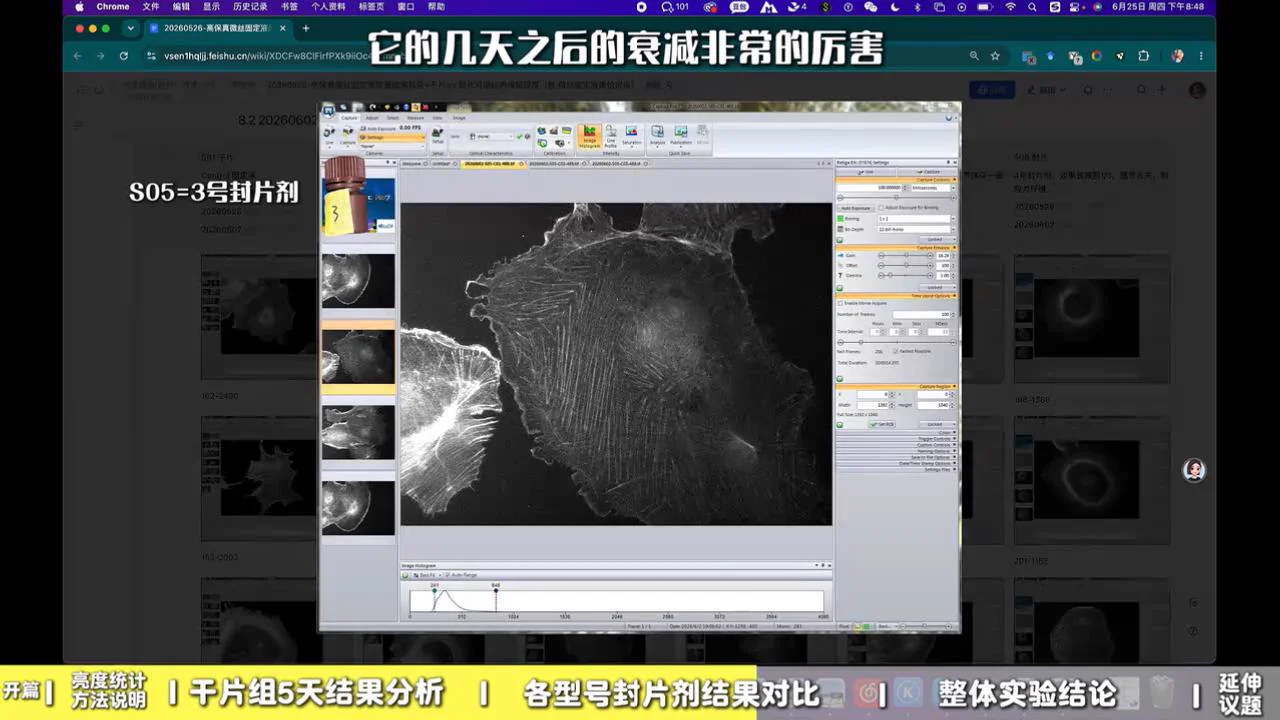The height and width of the screenshot is (720, 1280).
Task: Click the Chrome reload button
Action: [x=124, y=56]
